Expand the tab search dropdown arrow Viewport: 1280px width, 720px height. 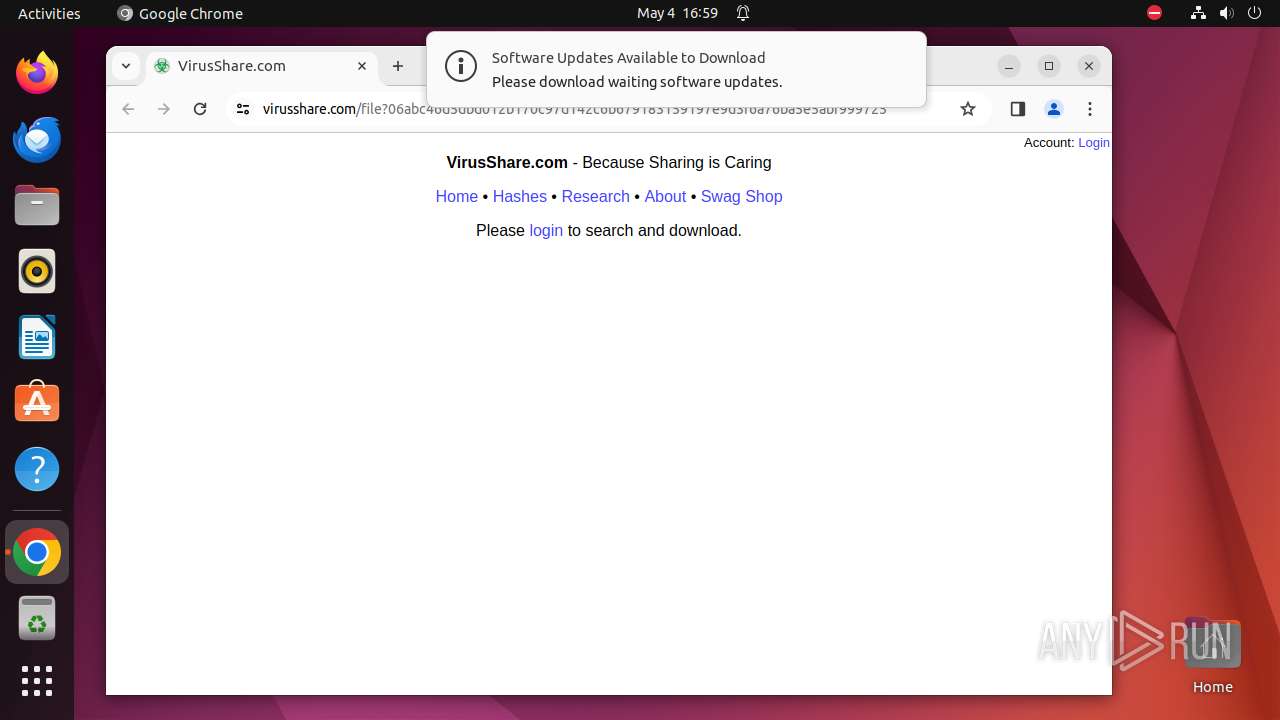tap(125, 66)
